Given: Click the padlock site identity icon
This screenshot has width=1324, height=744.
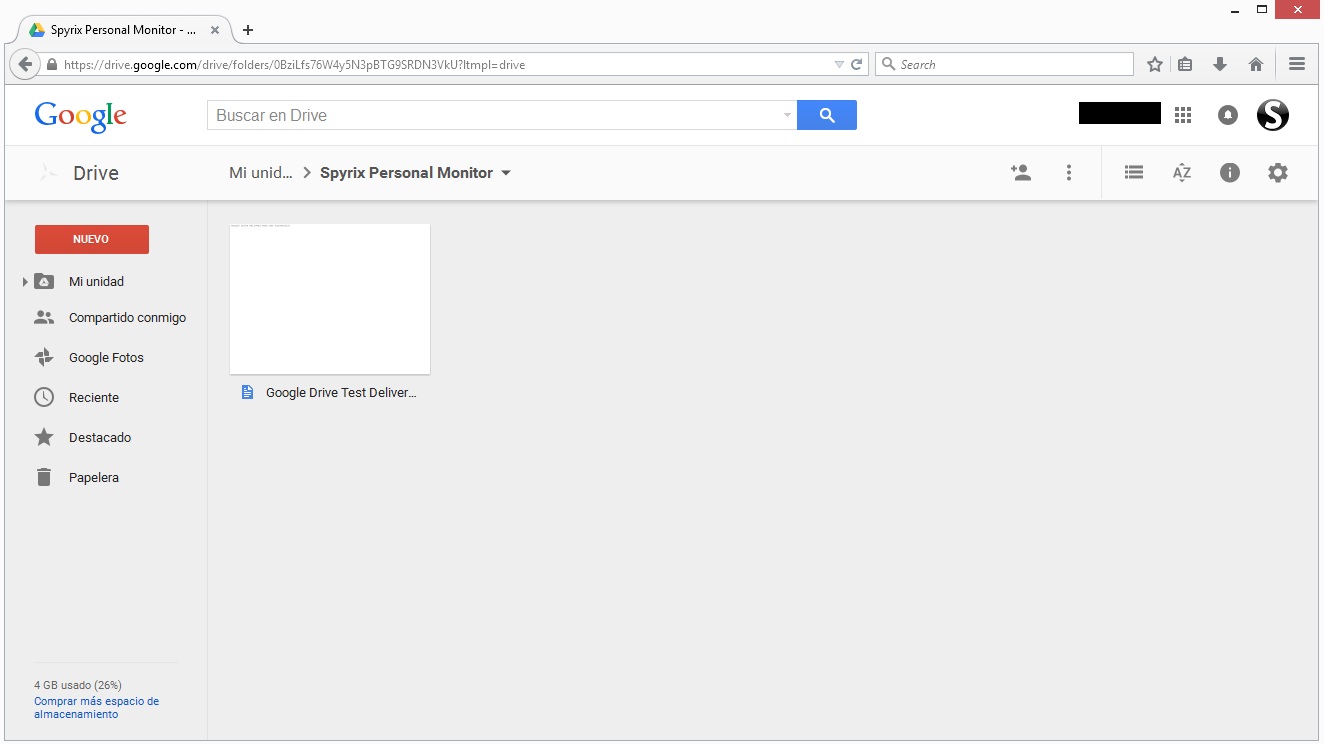Looking at the screenshot, I should point(52,64).
